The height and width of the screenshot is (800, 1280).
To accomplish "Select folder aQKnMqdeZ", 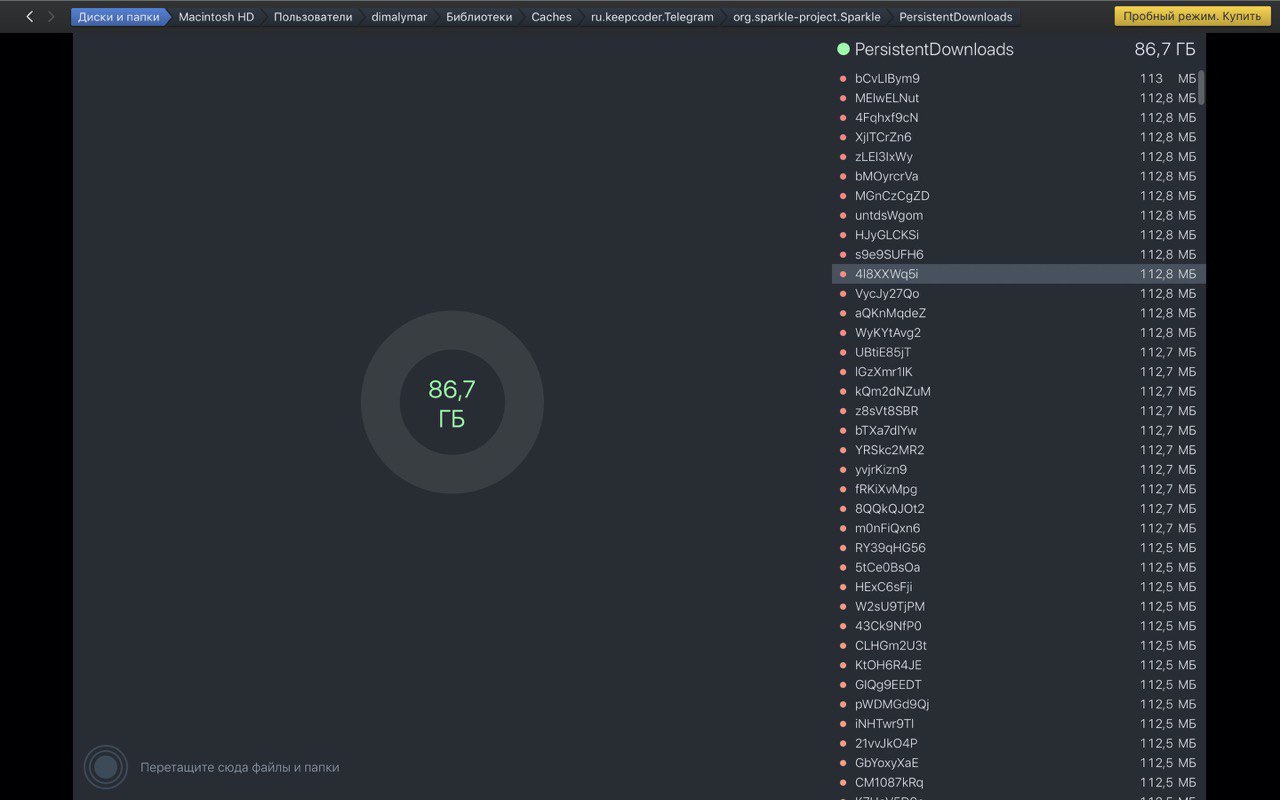I will pyautogui.click(x=1019, y=313).
